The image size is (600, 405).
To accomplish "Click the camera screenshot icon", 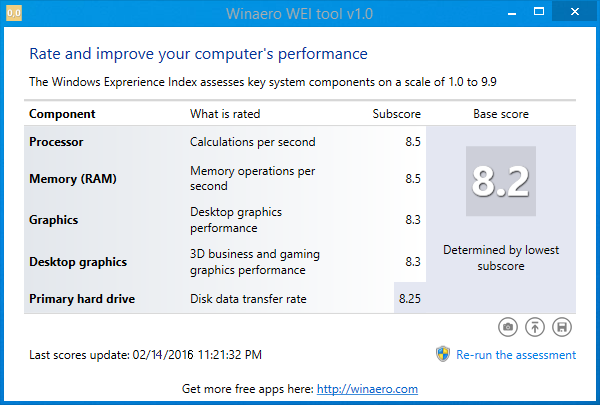I will click(508, 327).
